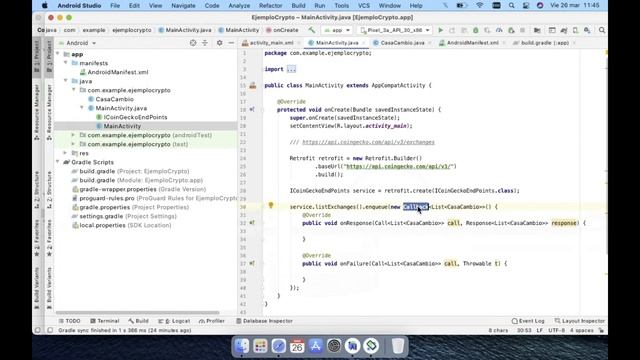Collapse the MainActivity.java tree node
The width and height of the screenshot is (640, 360).
click(x=82, y=108)
